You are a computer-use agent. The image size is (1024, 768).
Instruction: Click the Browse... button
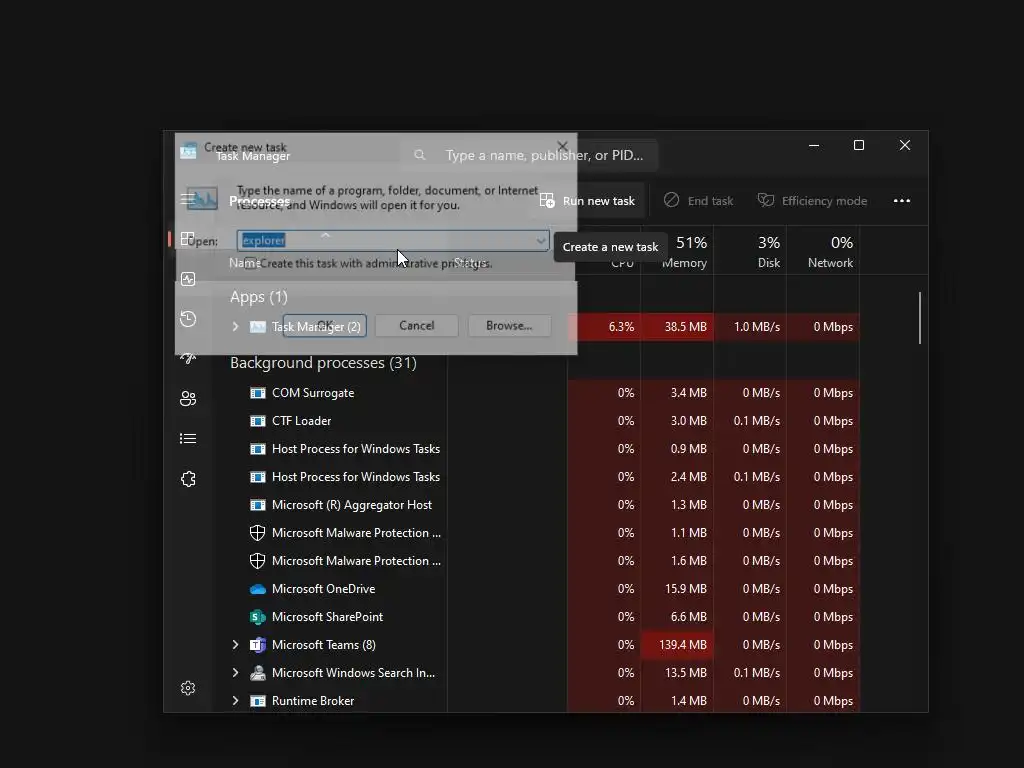coord(509,325)
